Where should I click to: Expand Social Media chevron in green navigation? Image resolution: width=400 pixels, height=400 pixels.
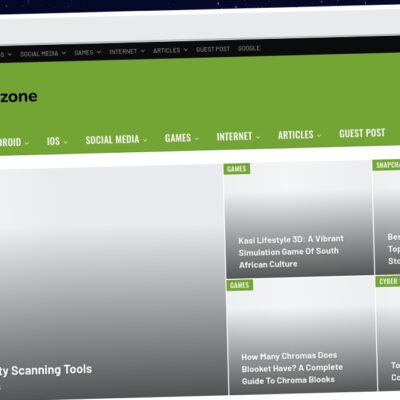point(145,140)
